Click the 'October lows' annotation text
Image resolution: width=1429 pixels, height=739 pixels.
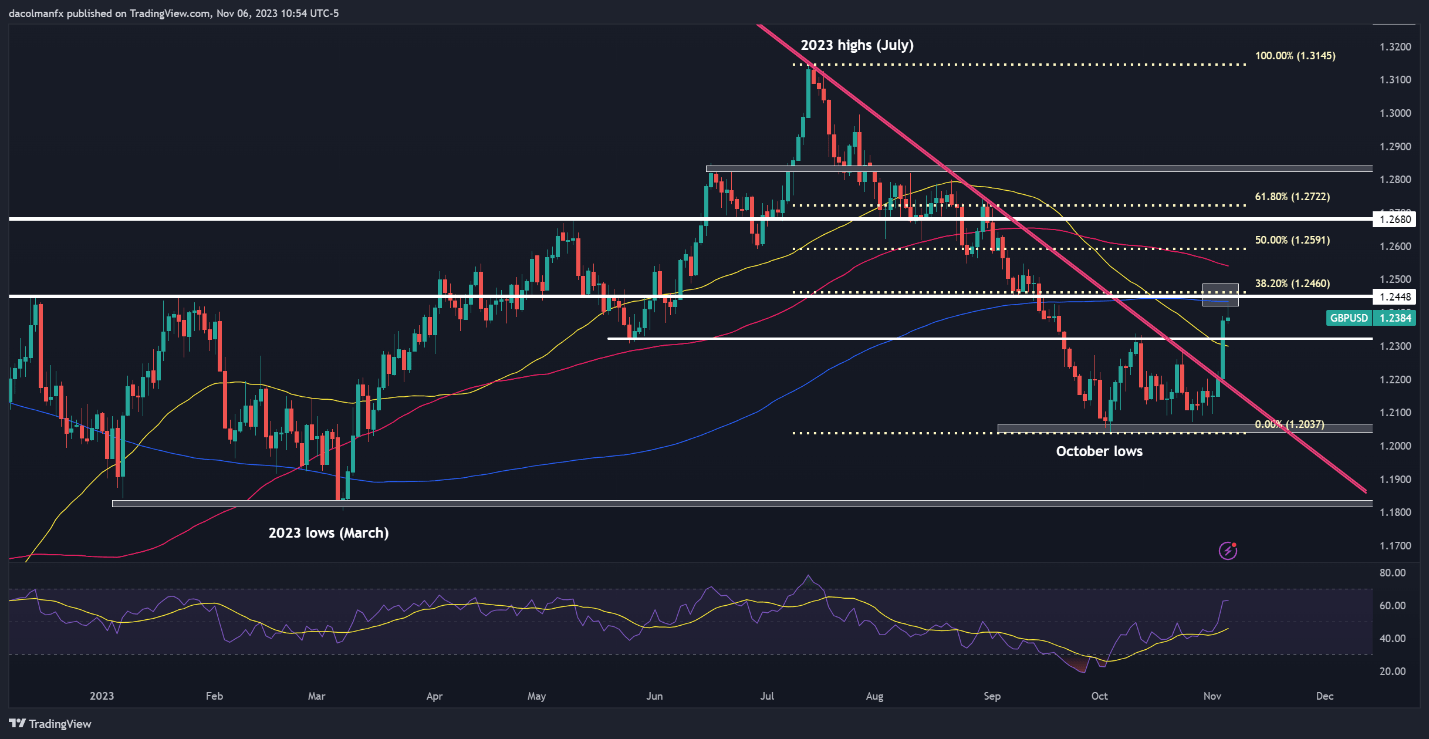click(1099, 451)
